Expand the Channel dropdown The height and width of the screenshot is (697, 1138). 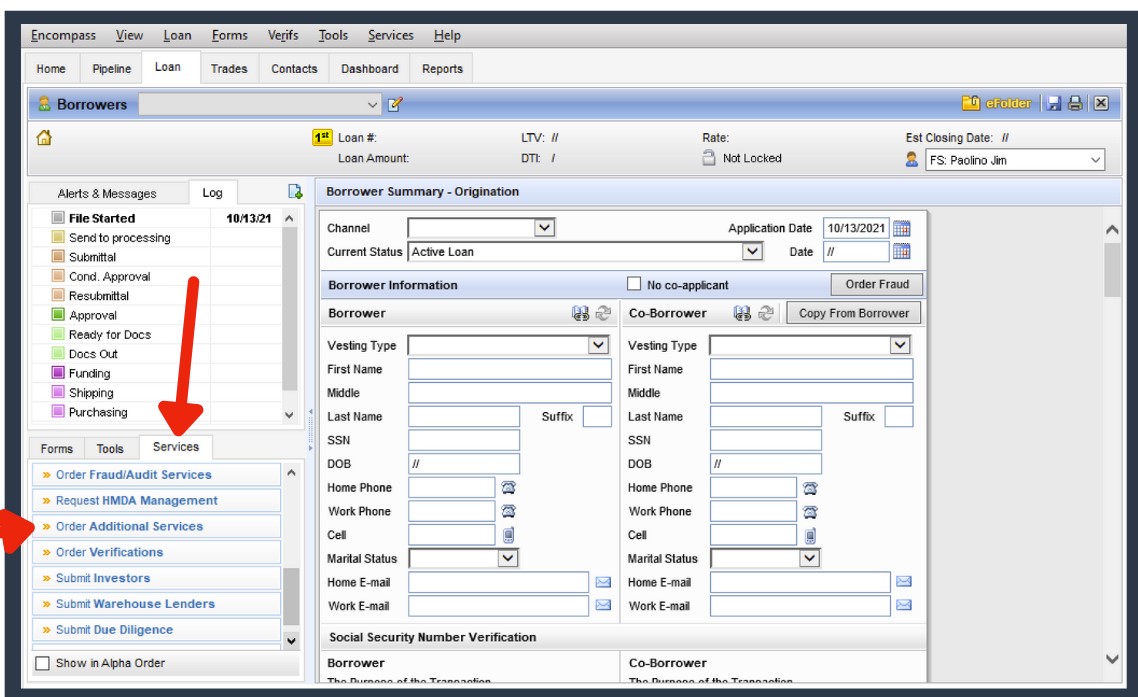(545, 227)
